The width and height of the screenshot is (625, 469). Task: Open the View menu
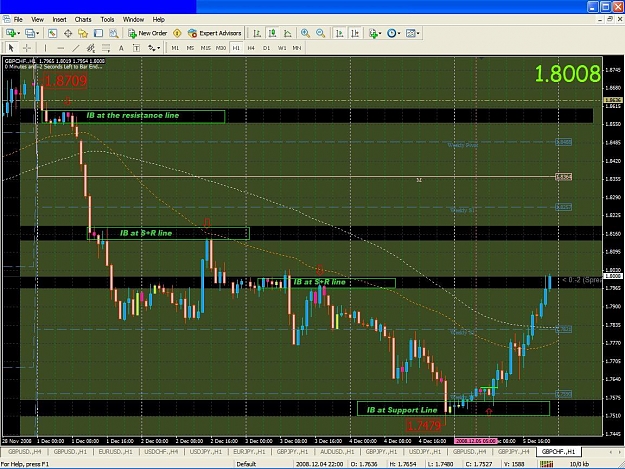37,20
